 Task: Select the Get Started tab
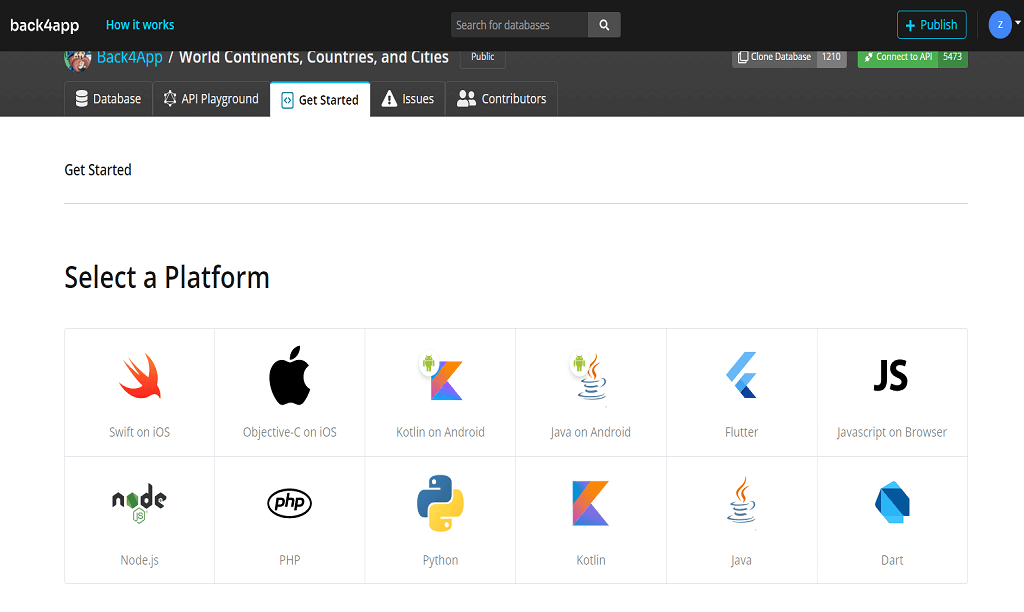[x=320, y=99]
